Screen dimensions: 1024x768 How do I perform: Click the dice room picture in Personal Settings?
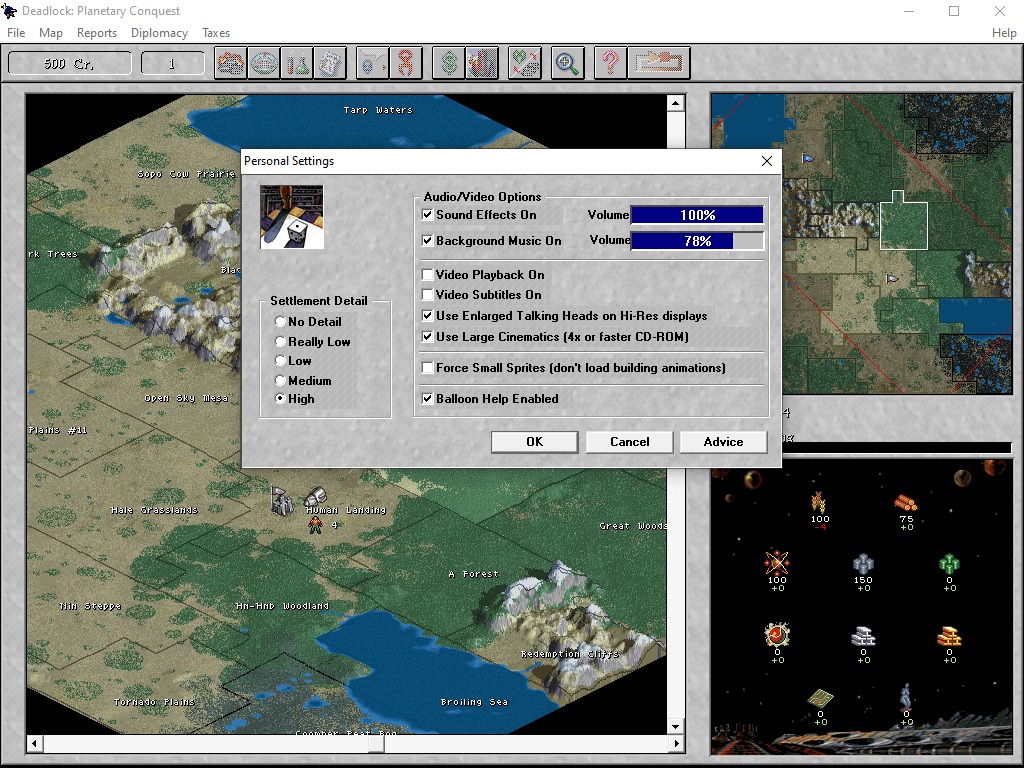tap(292, 217)
